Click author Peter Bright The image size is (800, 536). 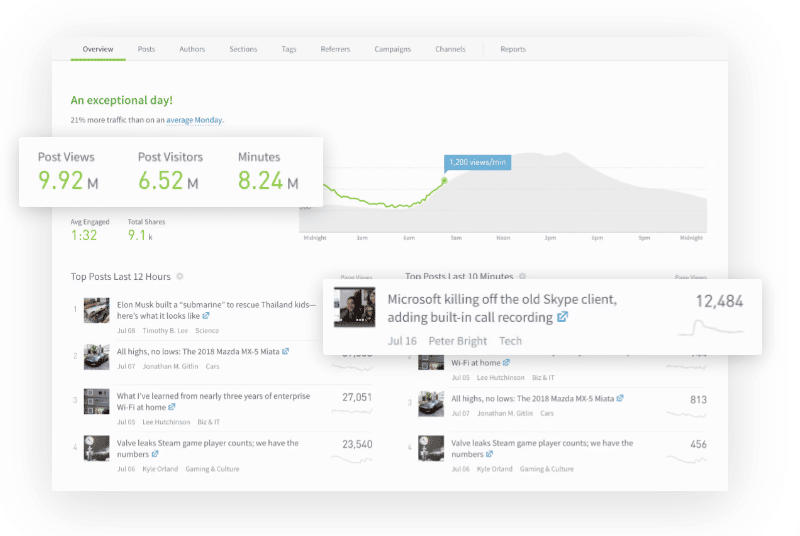(x=458, y=341)
